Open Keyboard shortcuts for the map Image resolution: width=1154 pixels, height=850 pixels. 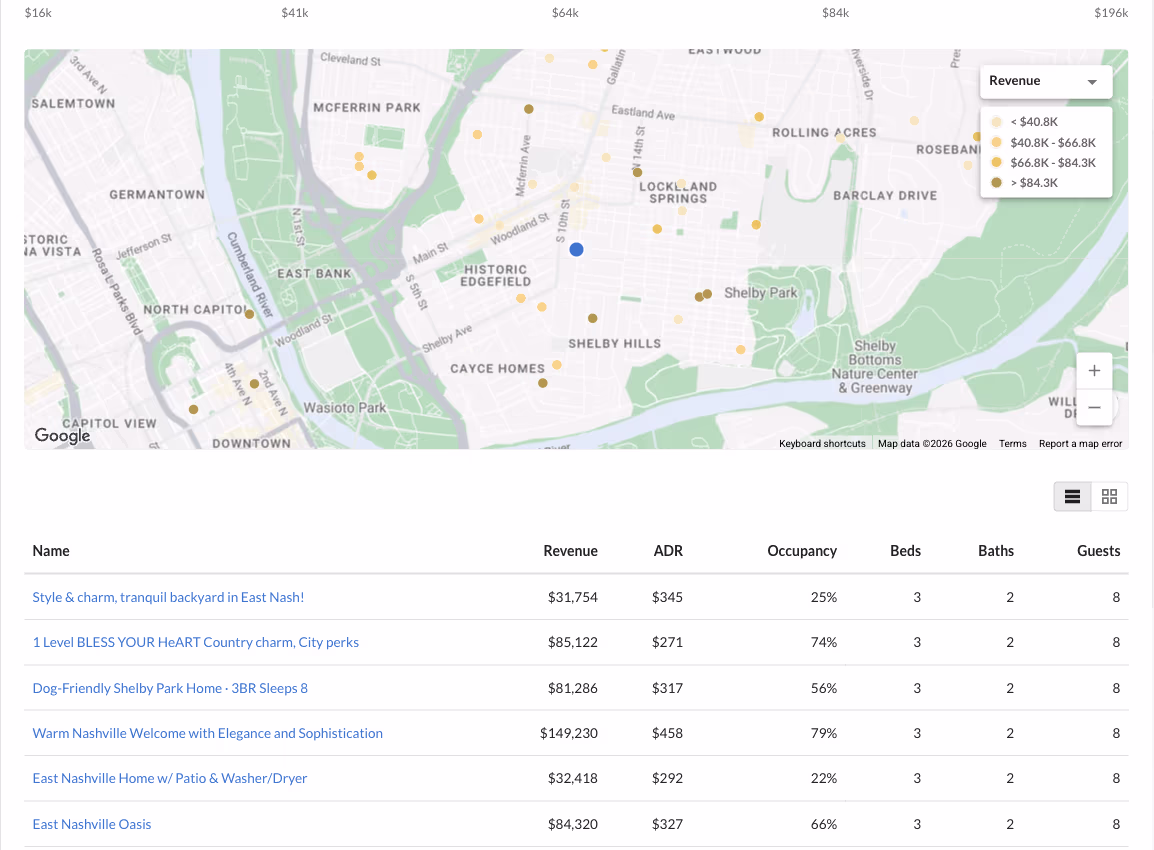click(x=822, y=444)
